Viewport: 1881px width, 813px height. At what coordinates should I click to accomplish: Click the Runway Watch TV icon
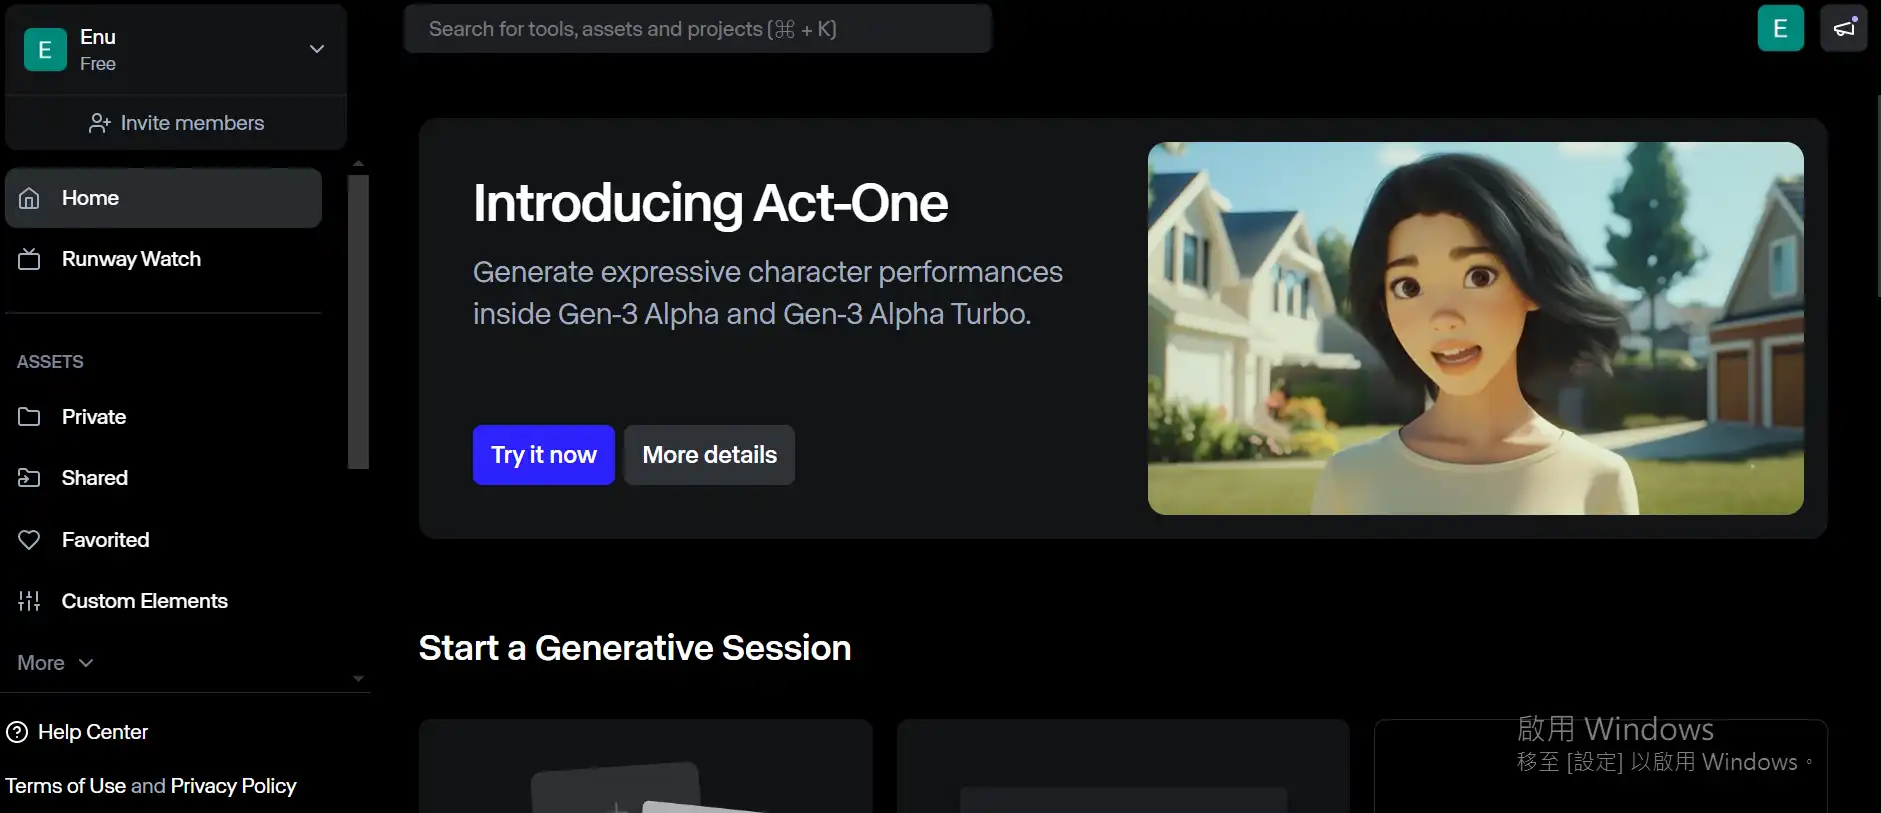click(x=30, y=260)
